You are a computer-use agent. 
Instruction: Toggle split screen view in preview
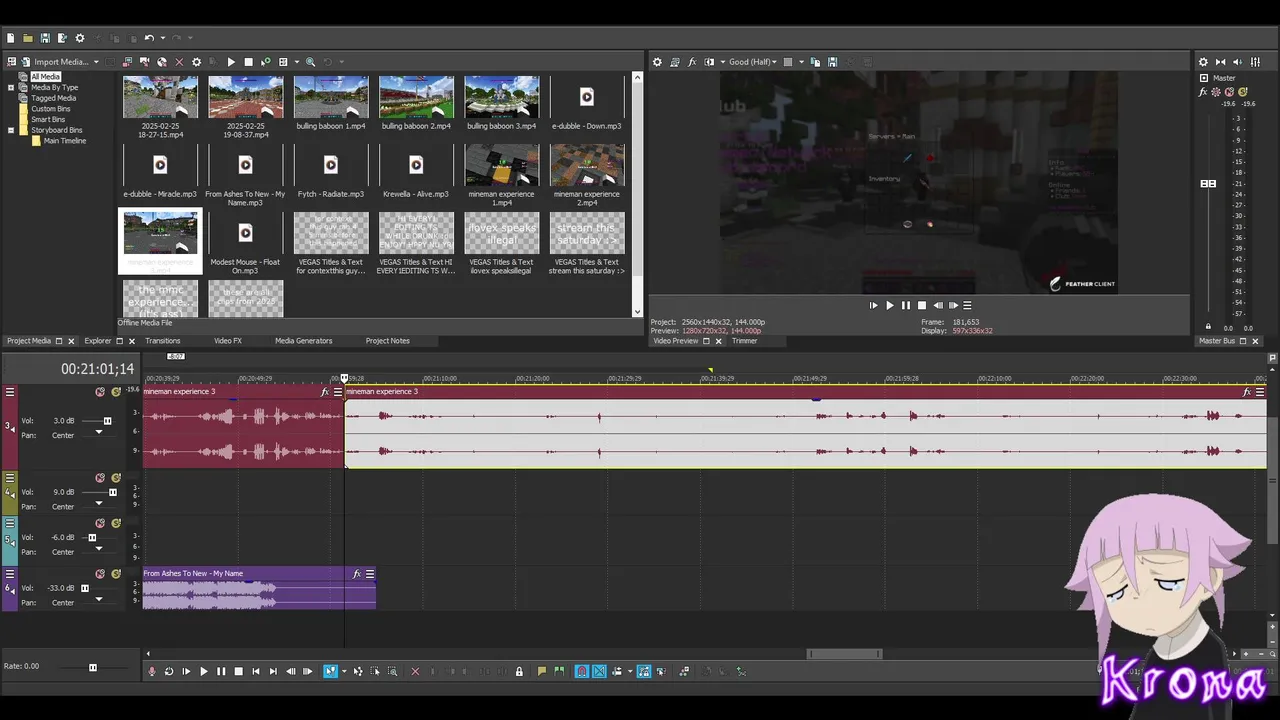tap(709, 62)
